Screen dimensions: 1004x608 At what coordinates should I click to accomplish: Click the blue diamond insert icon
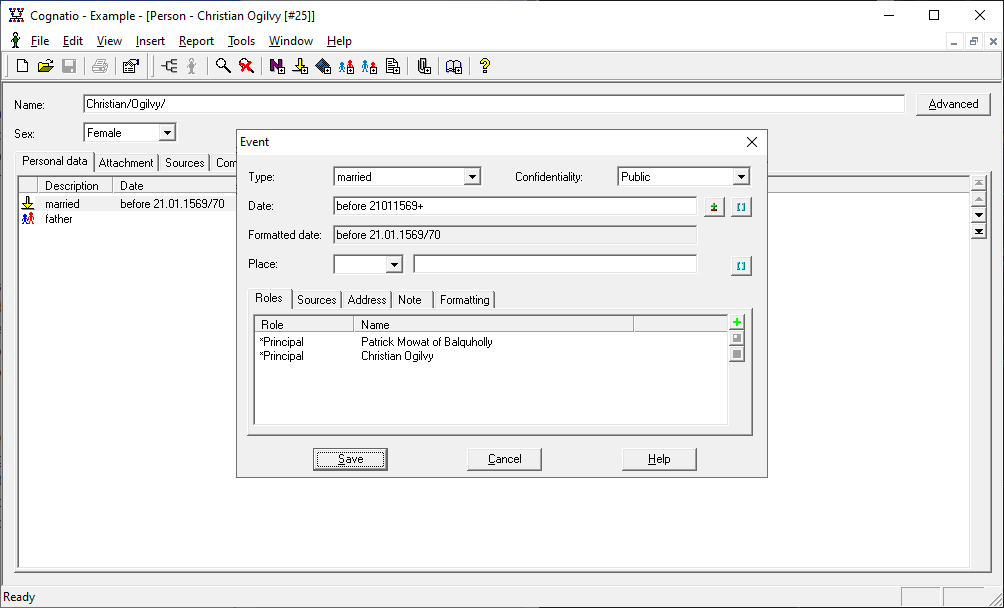(x=323, y=66)
